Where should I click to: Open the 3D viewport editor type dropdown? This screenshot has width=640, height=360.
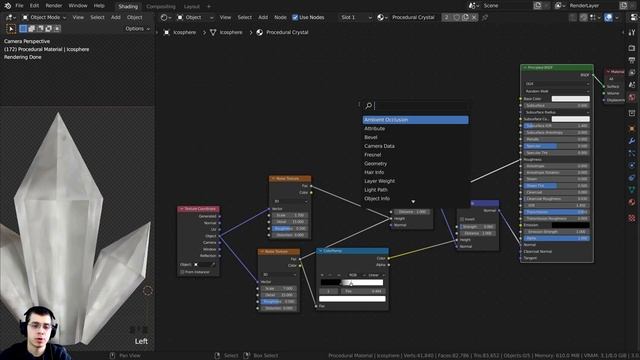10,18
